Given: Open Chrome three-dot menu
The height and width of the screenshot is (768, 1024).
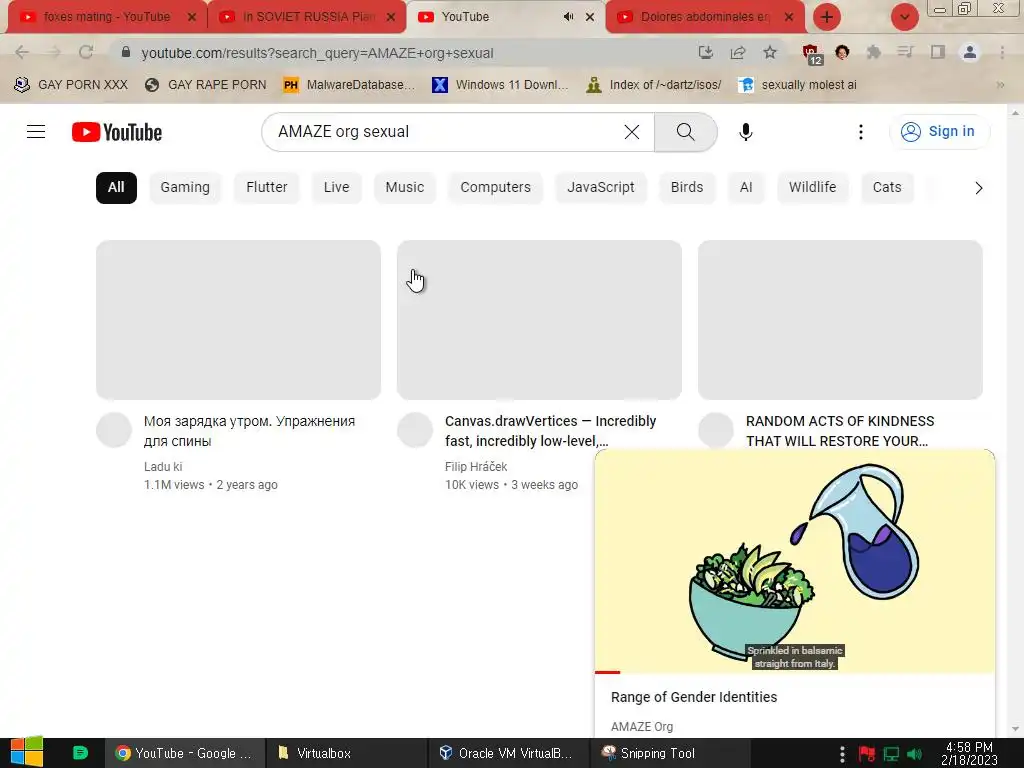Looking at the screenshot, I should (1002, 52).
